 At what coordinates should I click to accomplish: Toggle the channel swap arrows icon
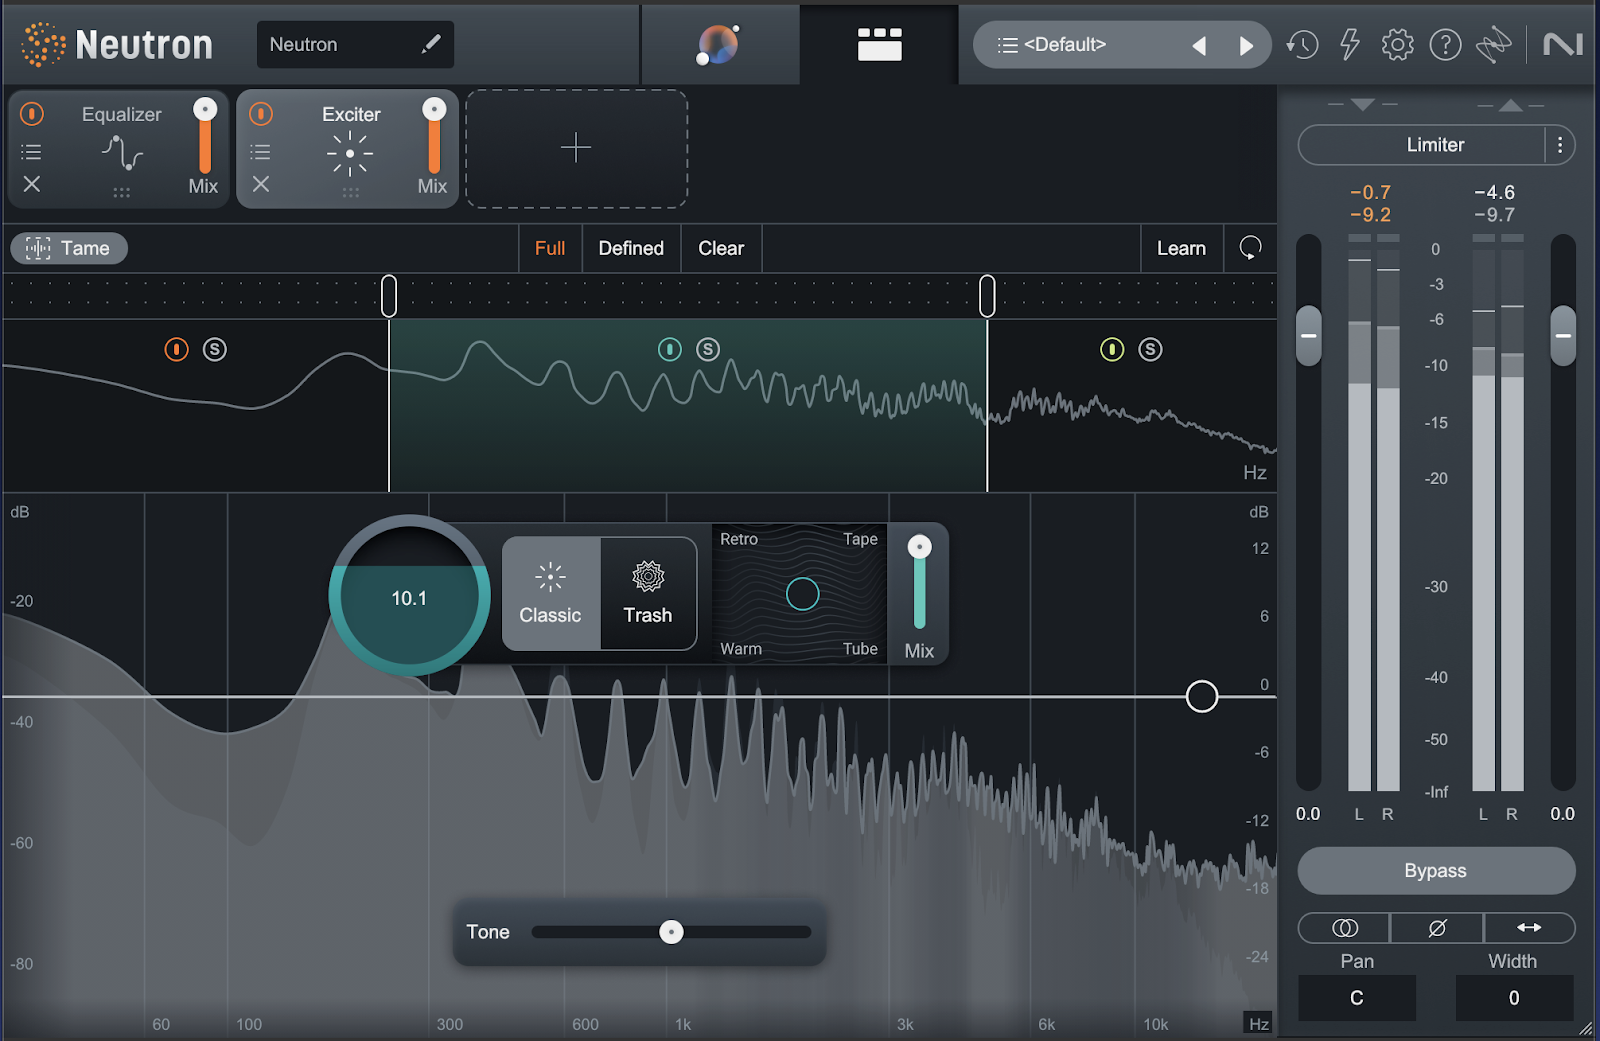click(x=1529, y=928)
